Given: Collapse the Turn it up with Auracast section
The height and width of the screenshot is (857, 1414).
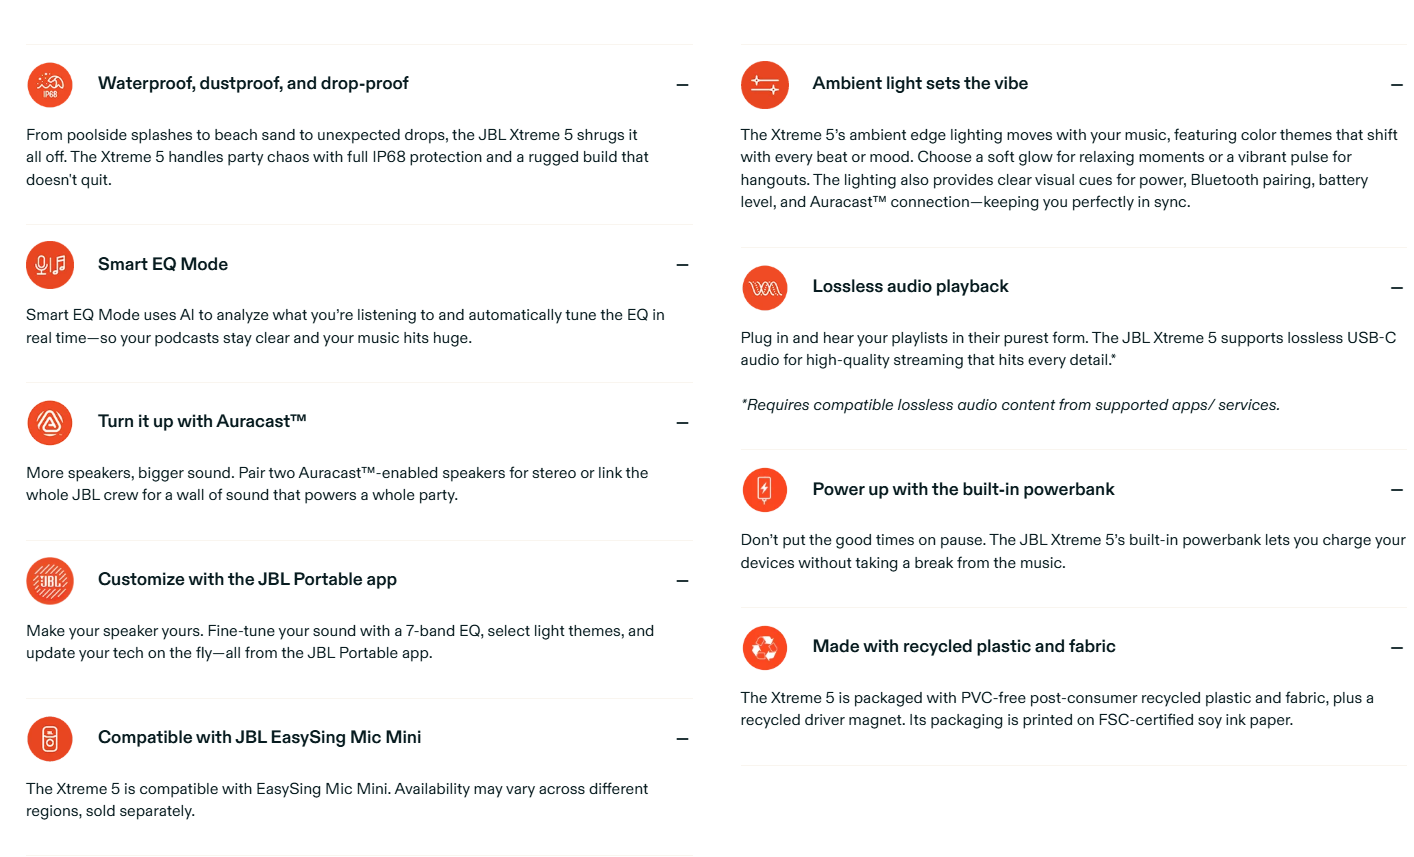Looking at the screenshot, I should 682,423.
